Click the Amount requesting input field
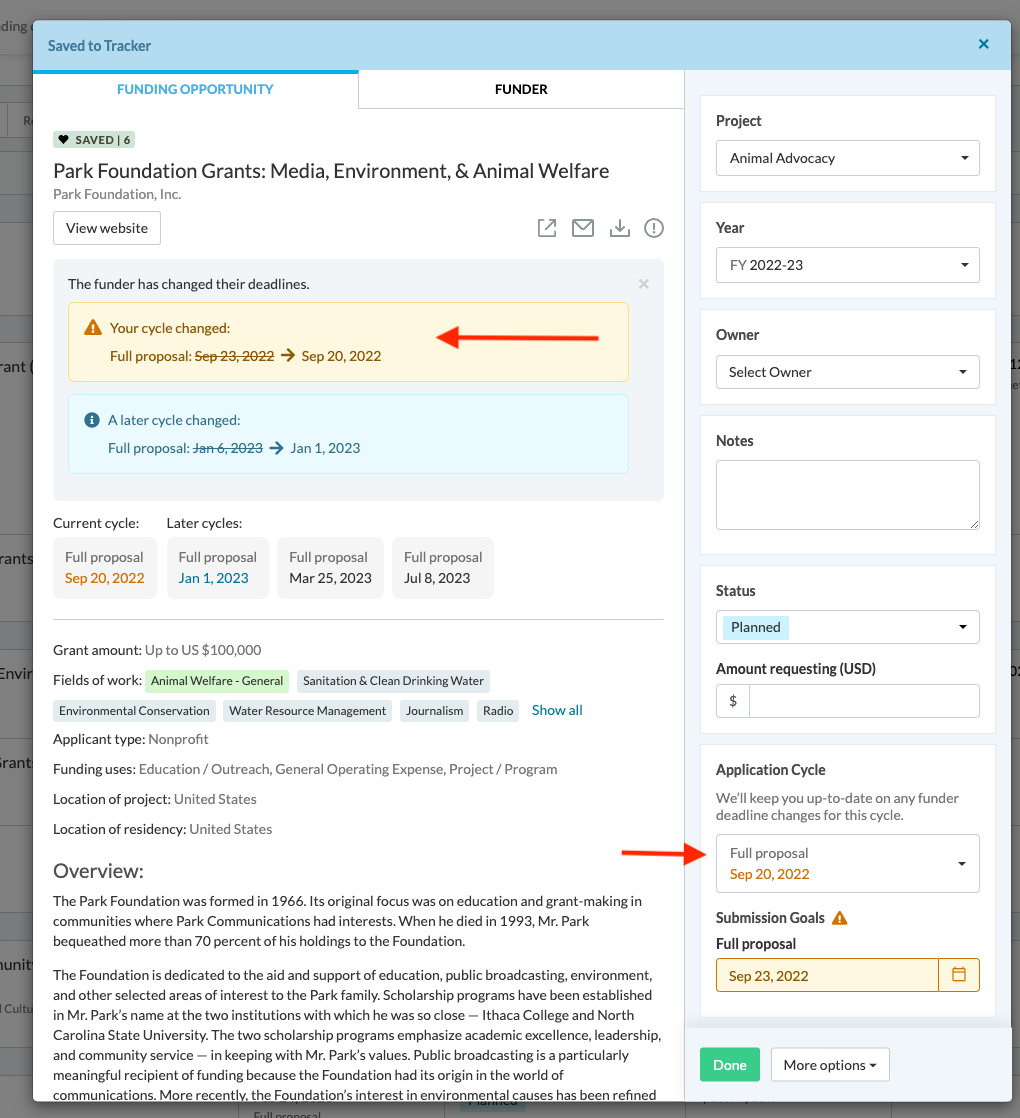The image size is (1020, 1118). [864, 701]
